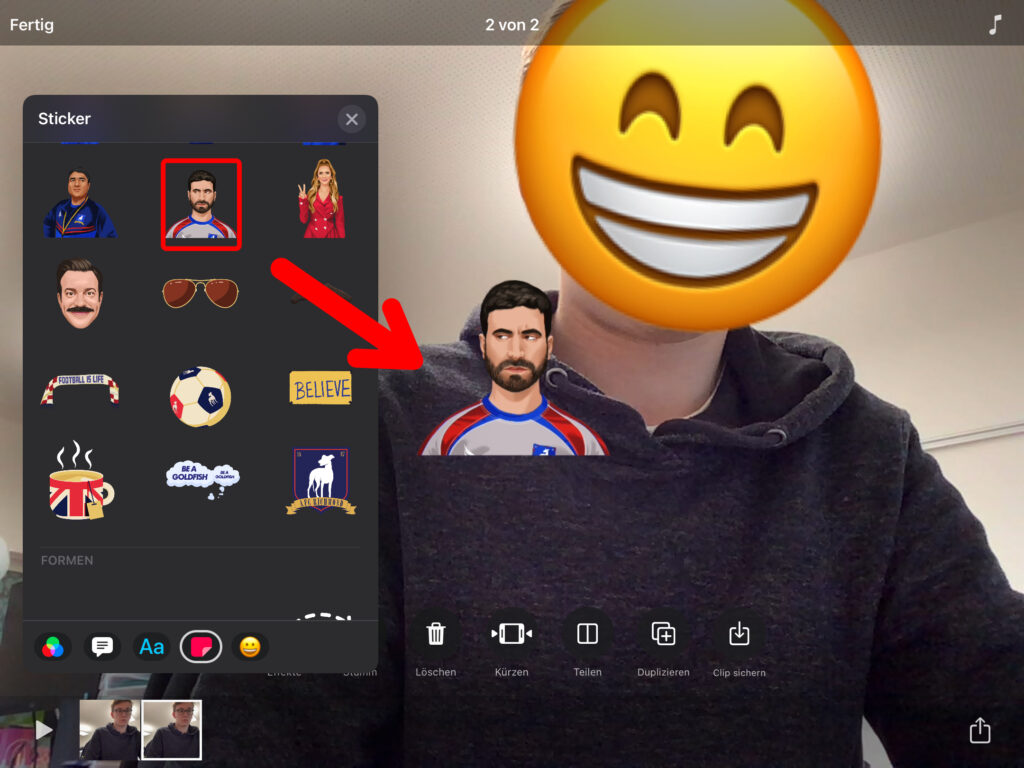1024x768 pixels.
Task: Switch to the filters color tab
Action: point(53,647)
